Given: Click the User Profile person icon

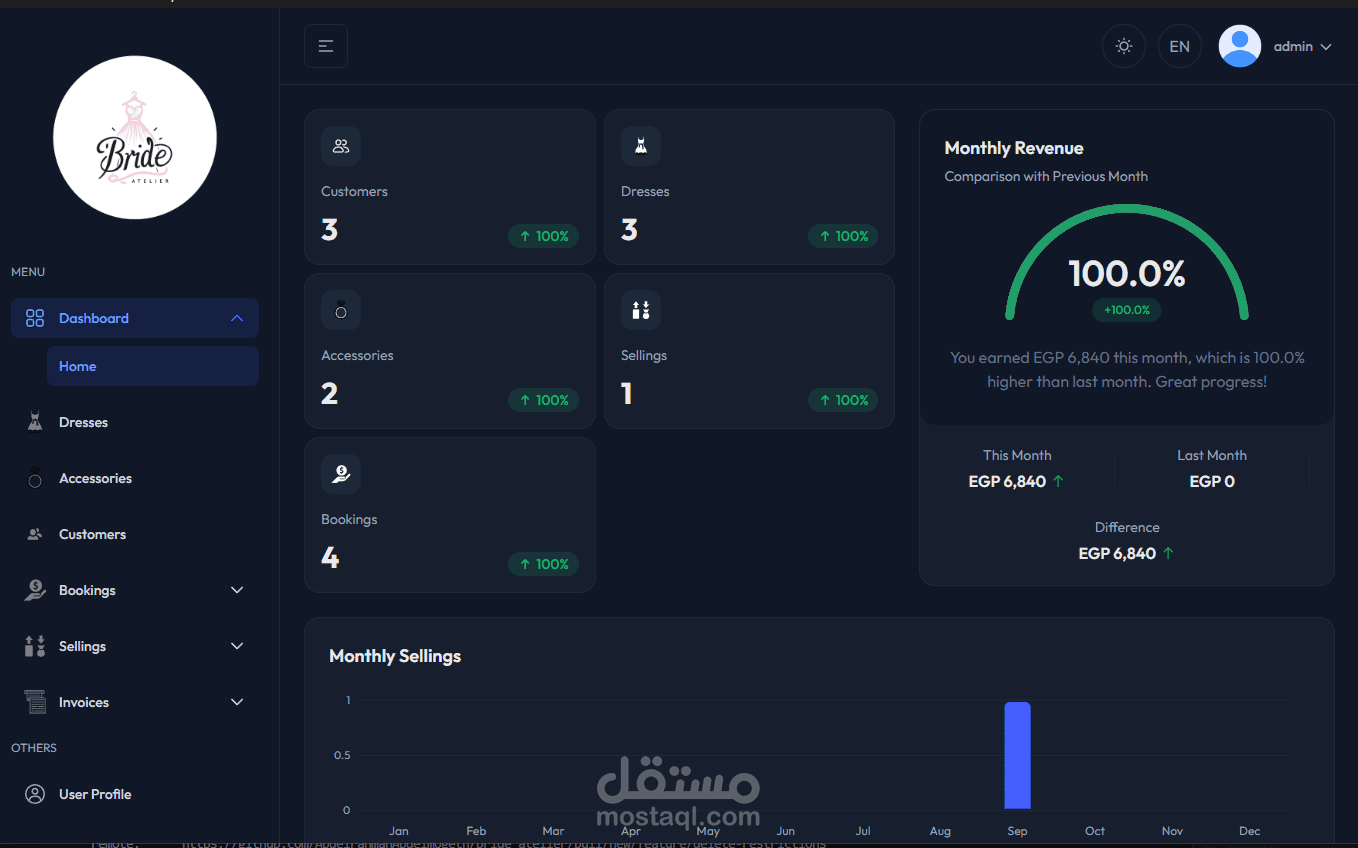Looking at the screenshot, I should click(x=35, y=794).
